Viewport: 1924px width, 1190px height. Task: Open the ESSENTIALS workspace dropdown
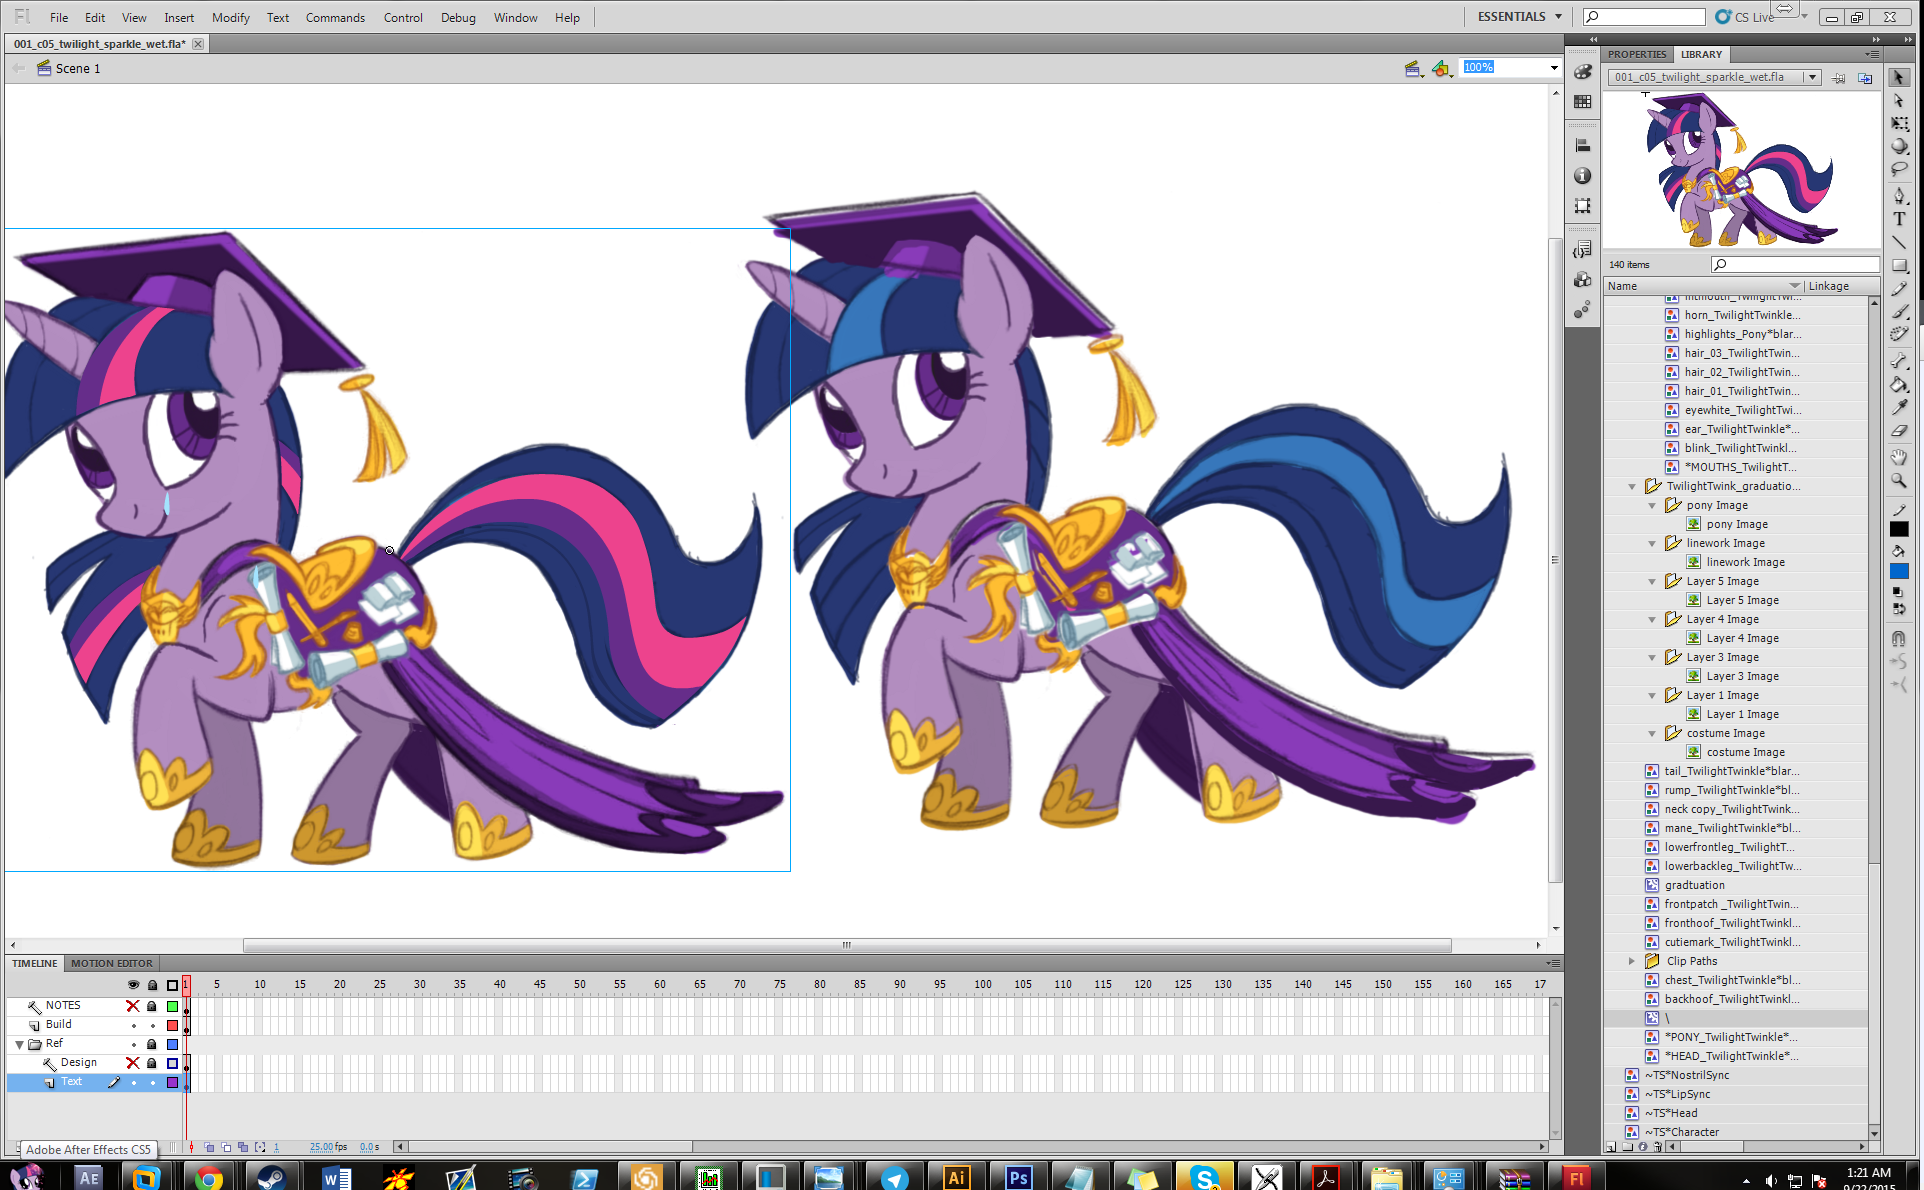1519,17
